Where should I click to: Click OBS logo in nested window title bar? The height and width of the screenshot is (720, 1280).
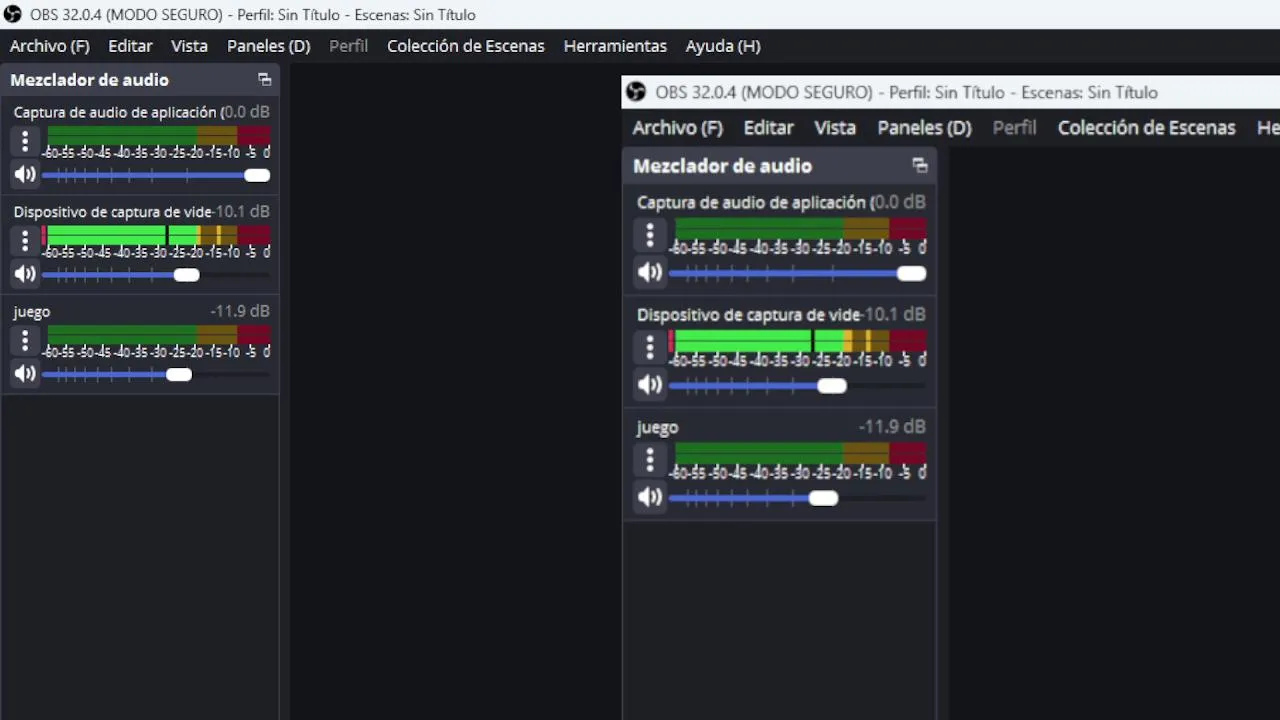(635, 92)
